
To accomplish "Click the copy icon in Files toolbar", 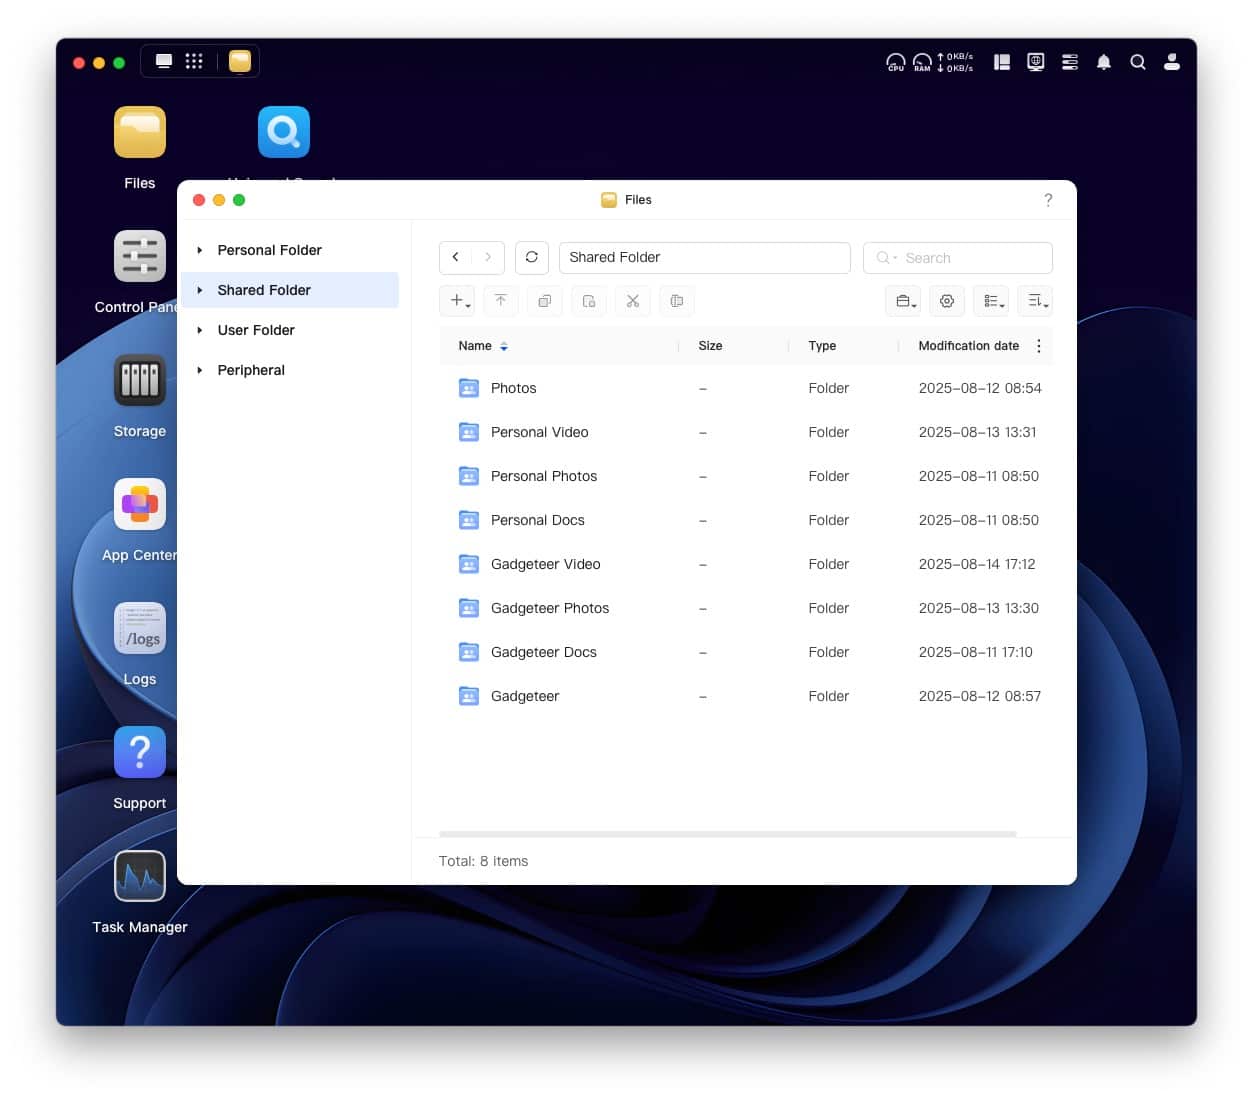I will coord(545,301).
